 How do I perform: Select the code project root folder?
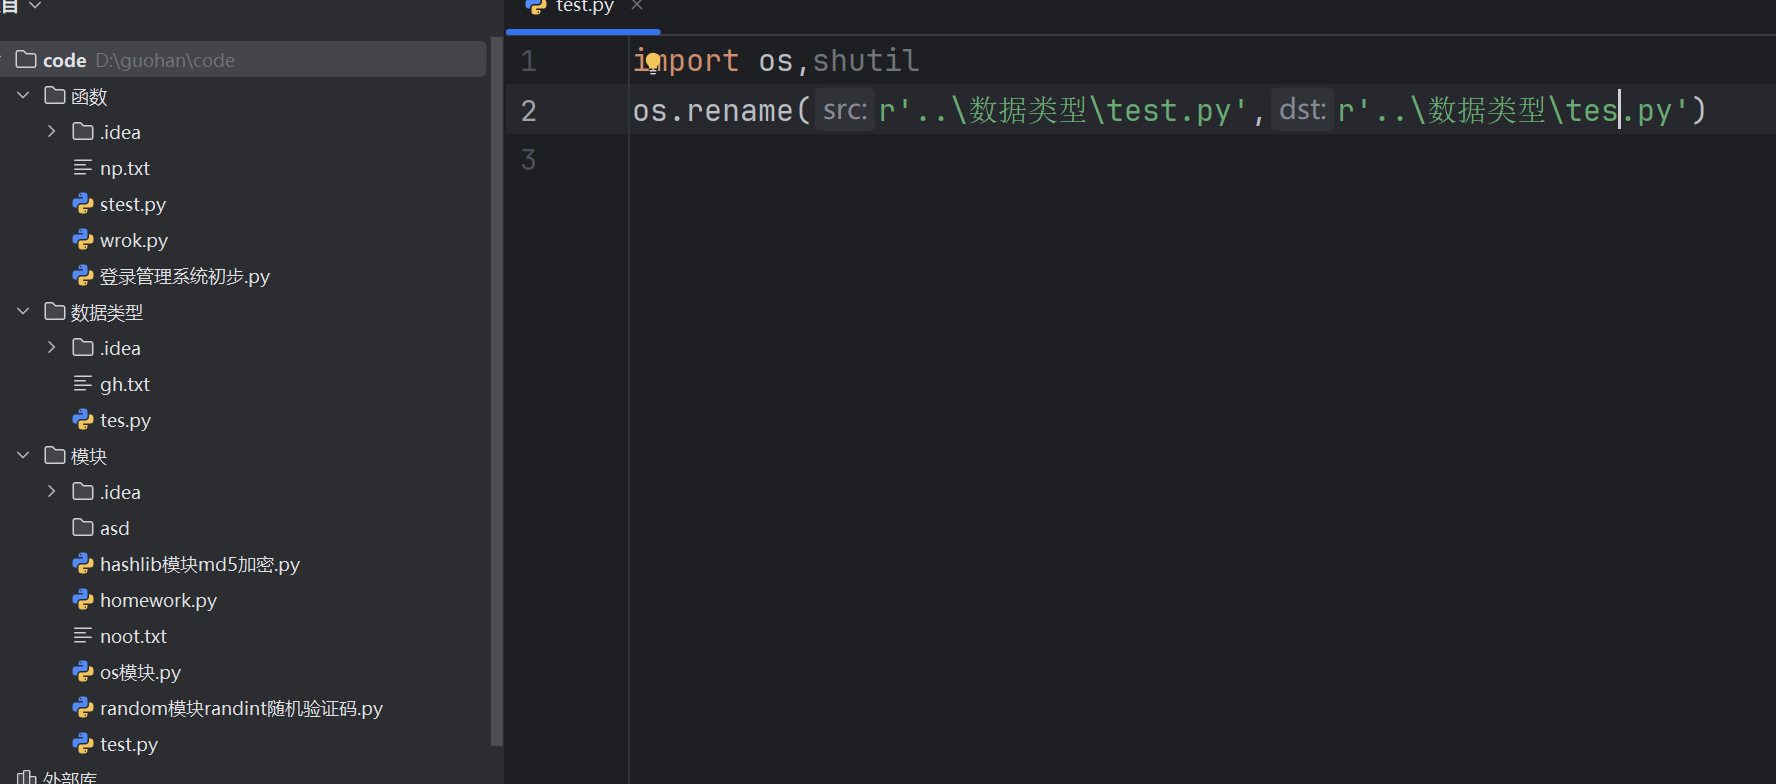pyautogui.click(x=65, y=60)
